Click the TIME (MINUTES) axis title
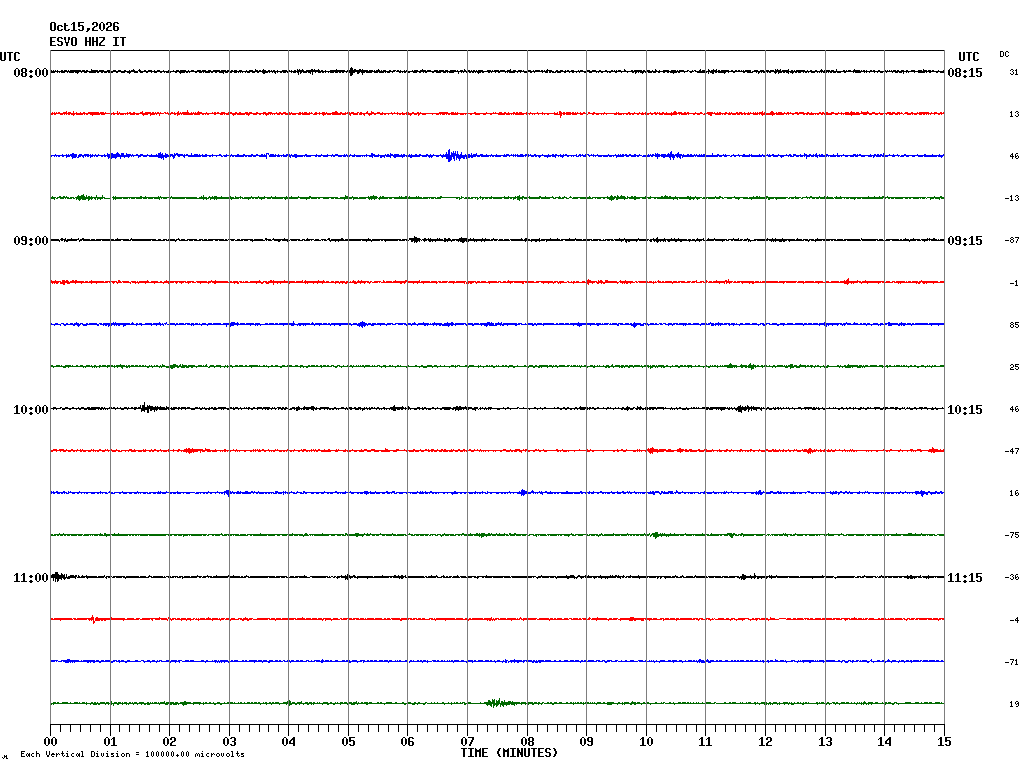Viewport: 1024px width, 768px height. coord(509,753)
